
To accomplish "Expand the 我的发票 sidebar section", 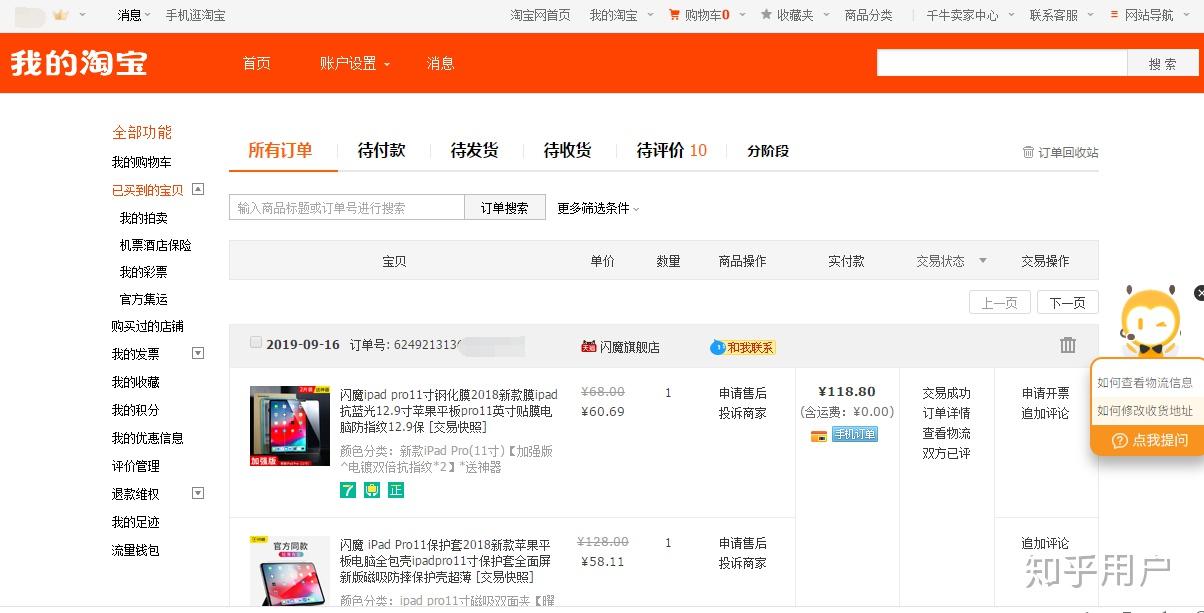I will point(198,353).
